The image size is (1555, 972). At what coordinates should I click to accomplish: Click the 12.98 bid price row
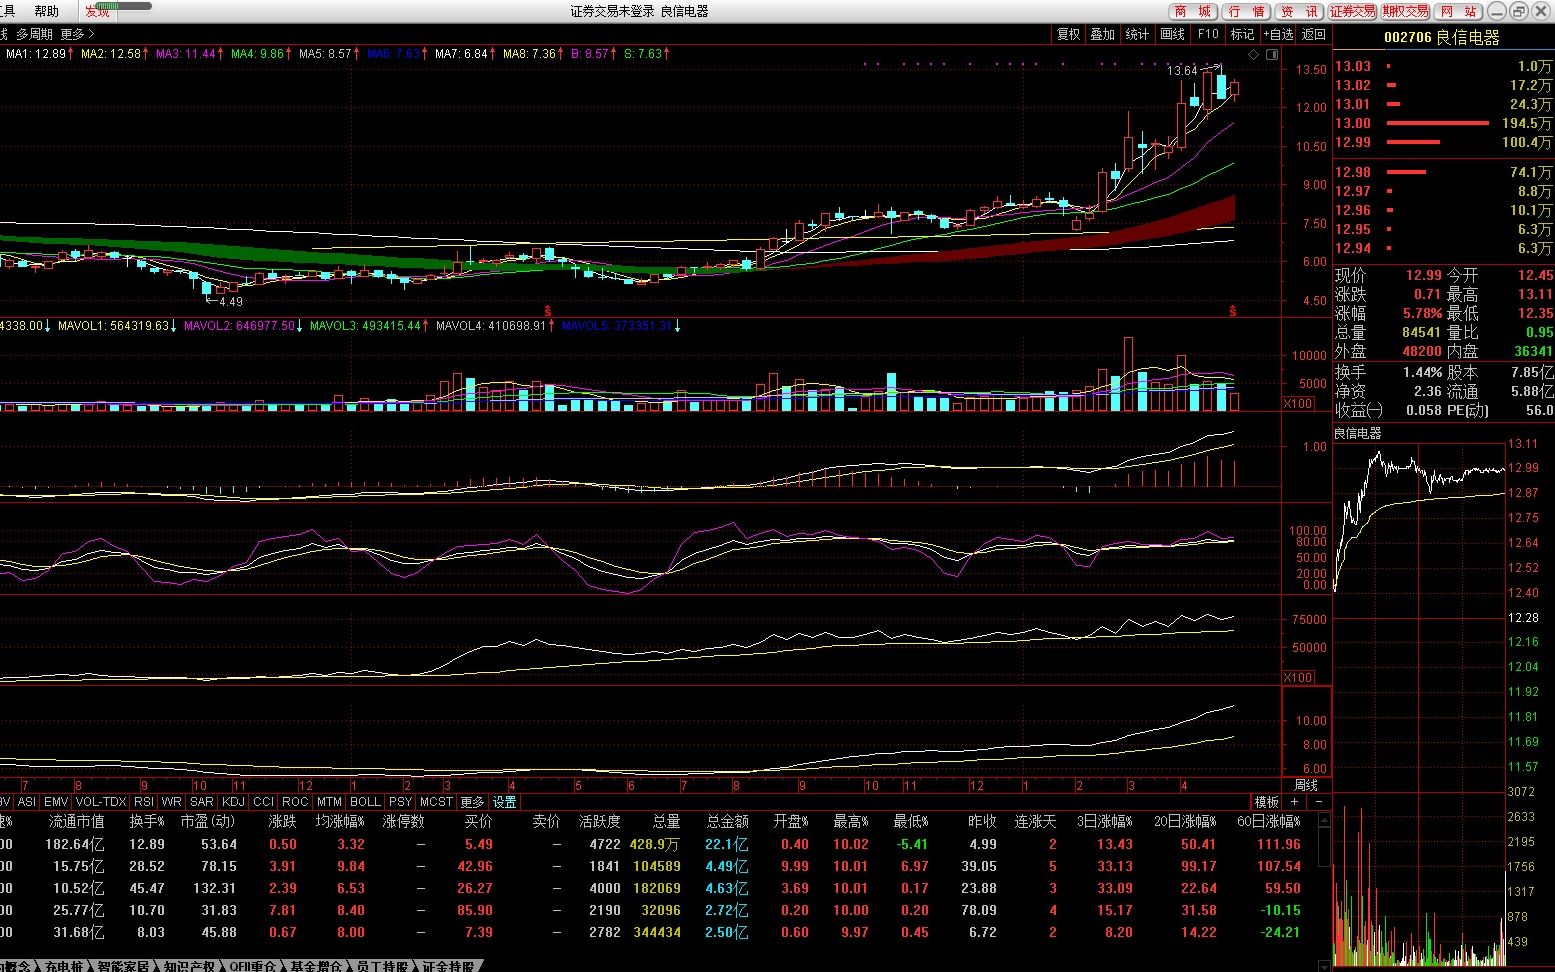coord(1443,172)
